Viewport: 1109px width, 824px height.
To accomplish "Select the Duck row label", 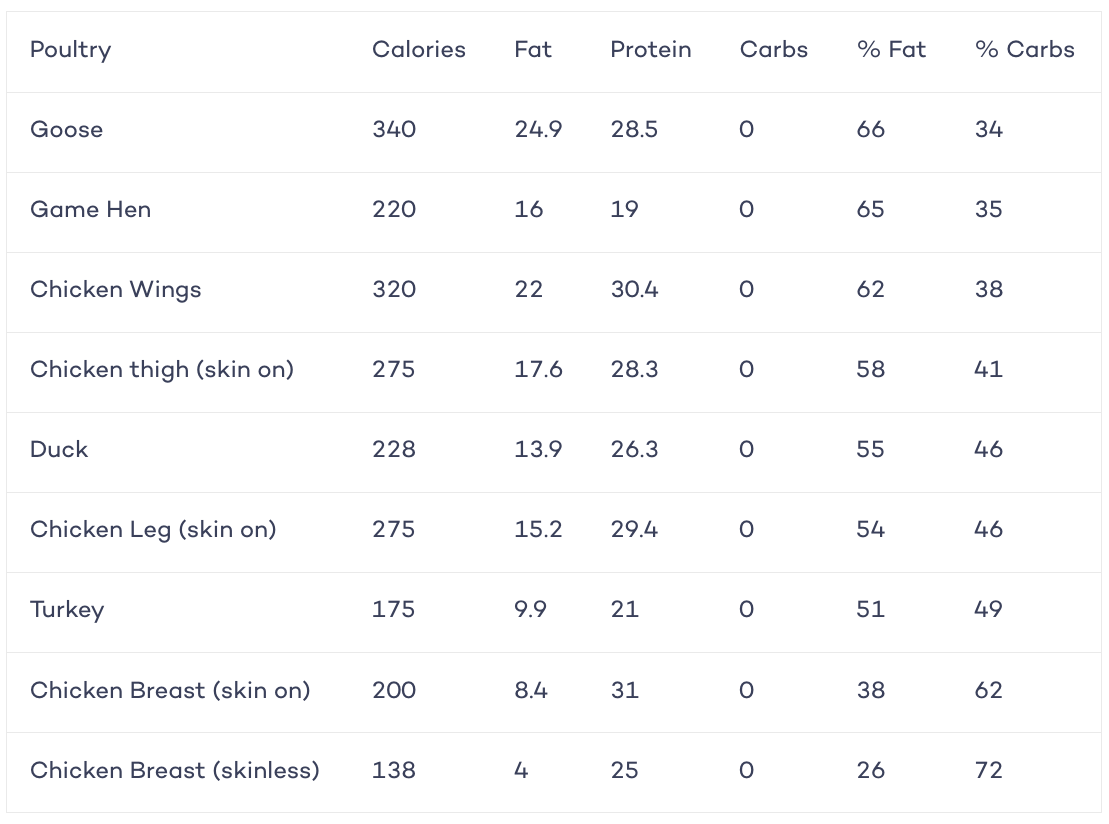I will pyautogui.click(x=59, y=449).
